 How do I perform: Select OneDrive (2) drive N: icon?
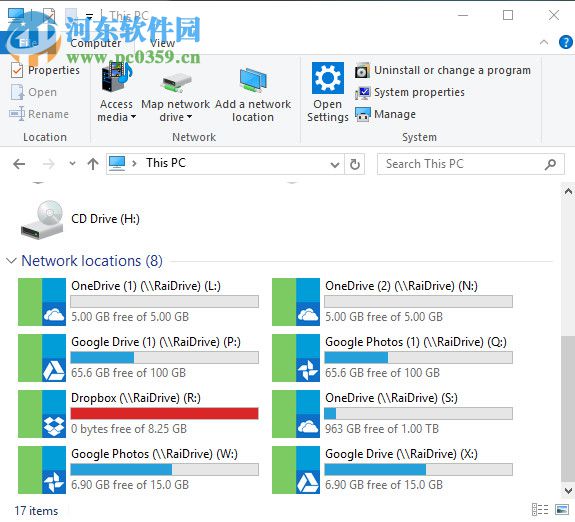pyautogui.click(x=296, y=302)
